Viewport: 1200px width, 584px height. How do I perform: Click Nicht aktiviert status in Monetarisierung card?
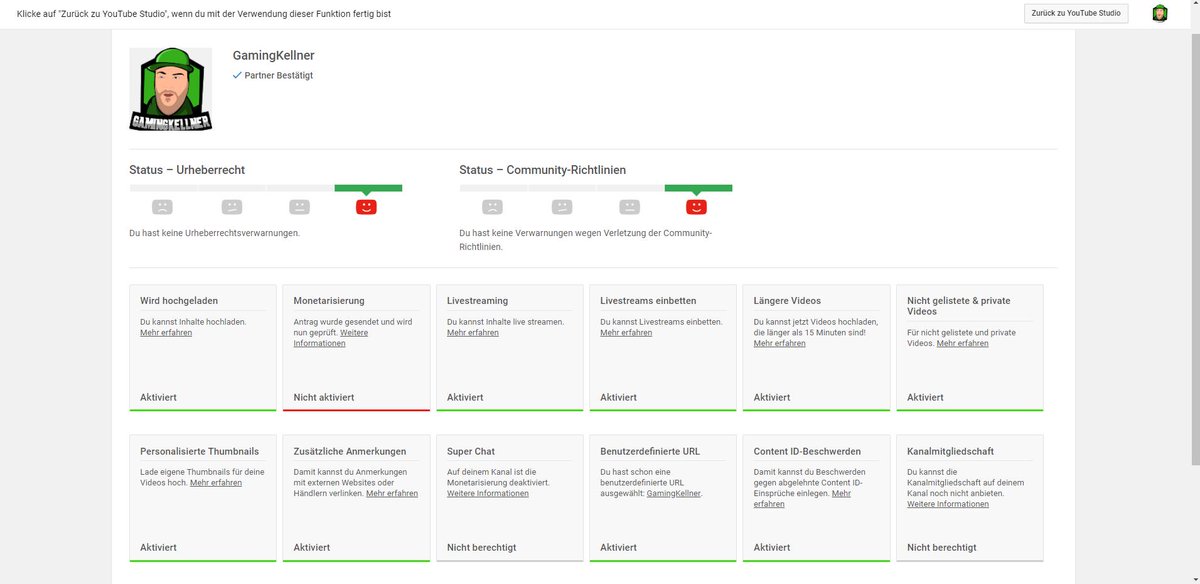tap(324, 397)
